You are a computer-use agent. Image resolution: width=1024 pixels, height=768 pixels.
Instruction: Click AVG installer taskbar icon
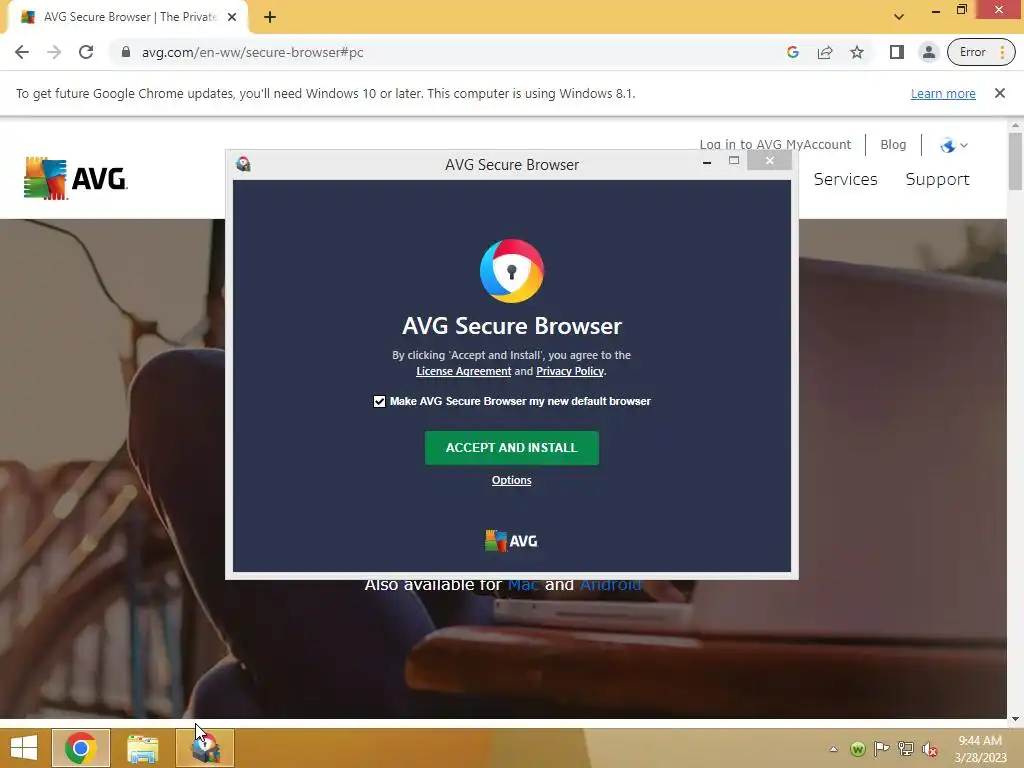click(x=205, y=748)
